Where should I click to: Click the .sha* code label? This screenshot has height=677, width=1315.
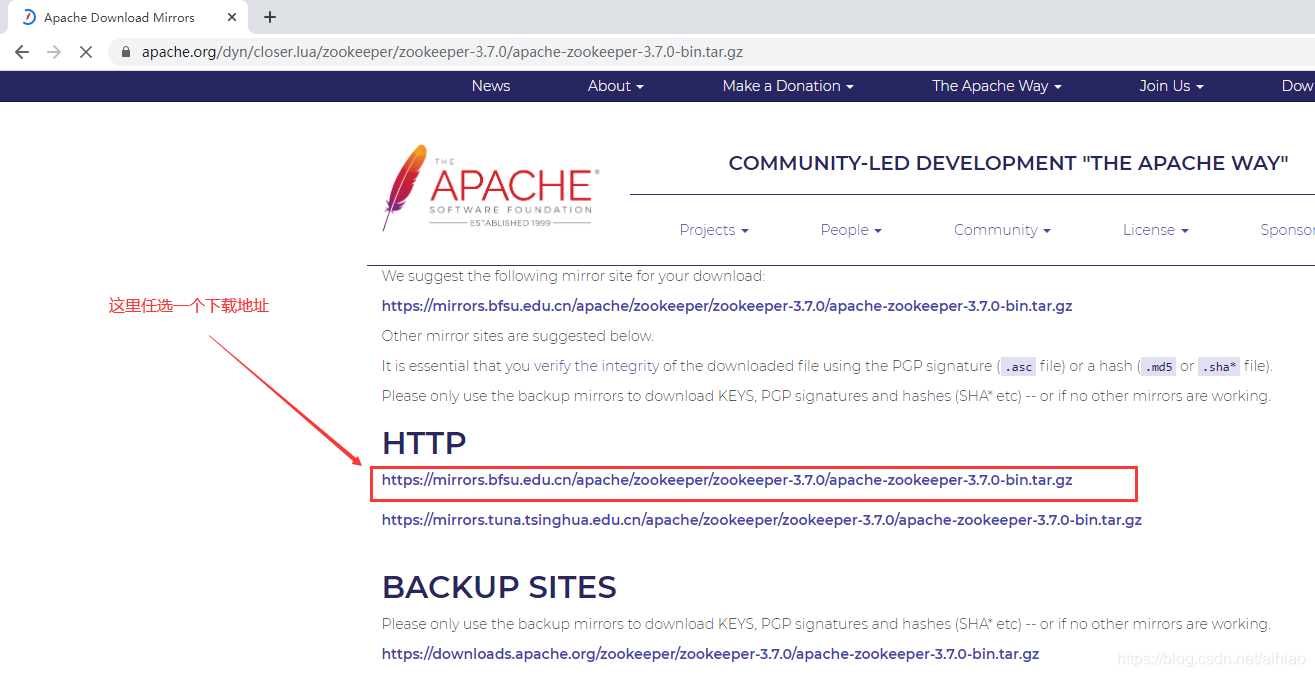click(x=1219, y=367)
